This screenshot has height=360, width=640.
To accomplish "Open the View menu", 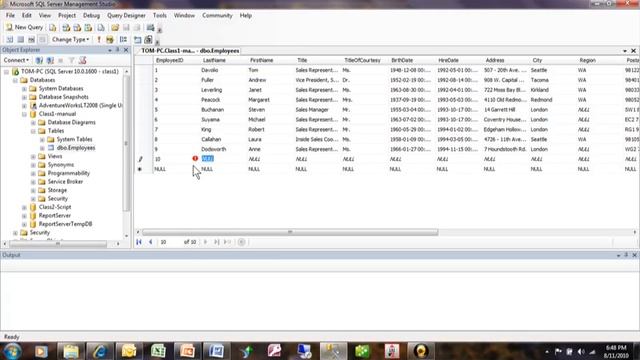I will pyautogui.click(x=45, y=16).
